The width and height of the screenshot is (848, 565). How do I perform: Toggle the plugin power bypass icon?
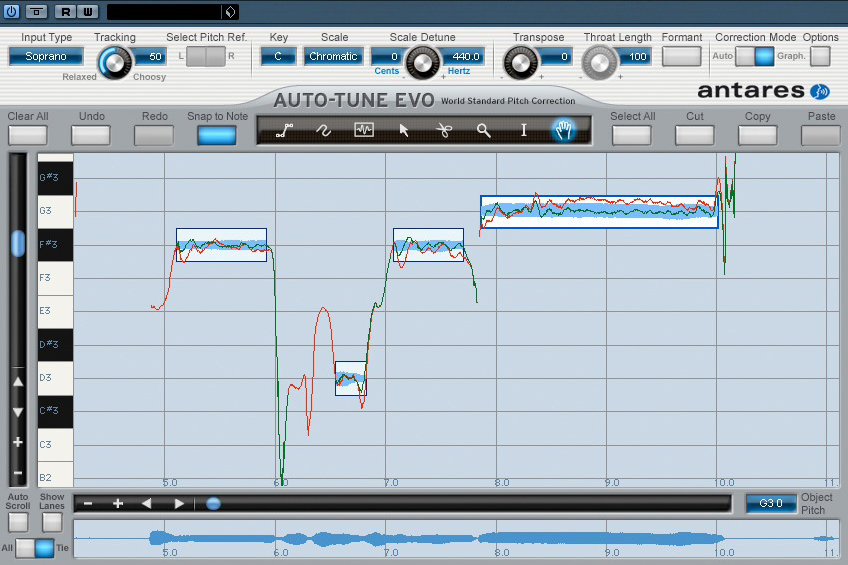coord(11,11)
